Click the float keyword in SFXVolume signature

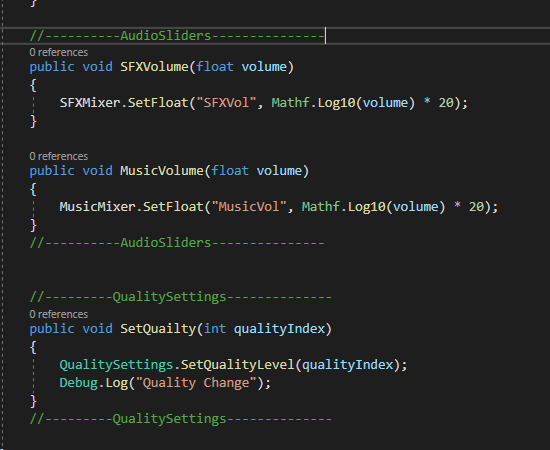215,67
